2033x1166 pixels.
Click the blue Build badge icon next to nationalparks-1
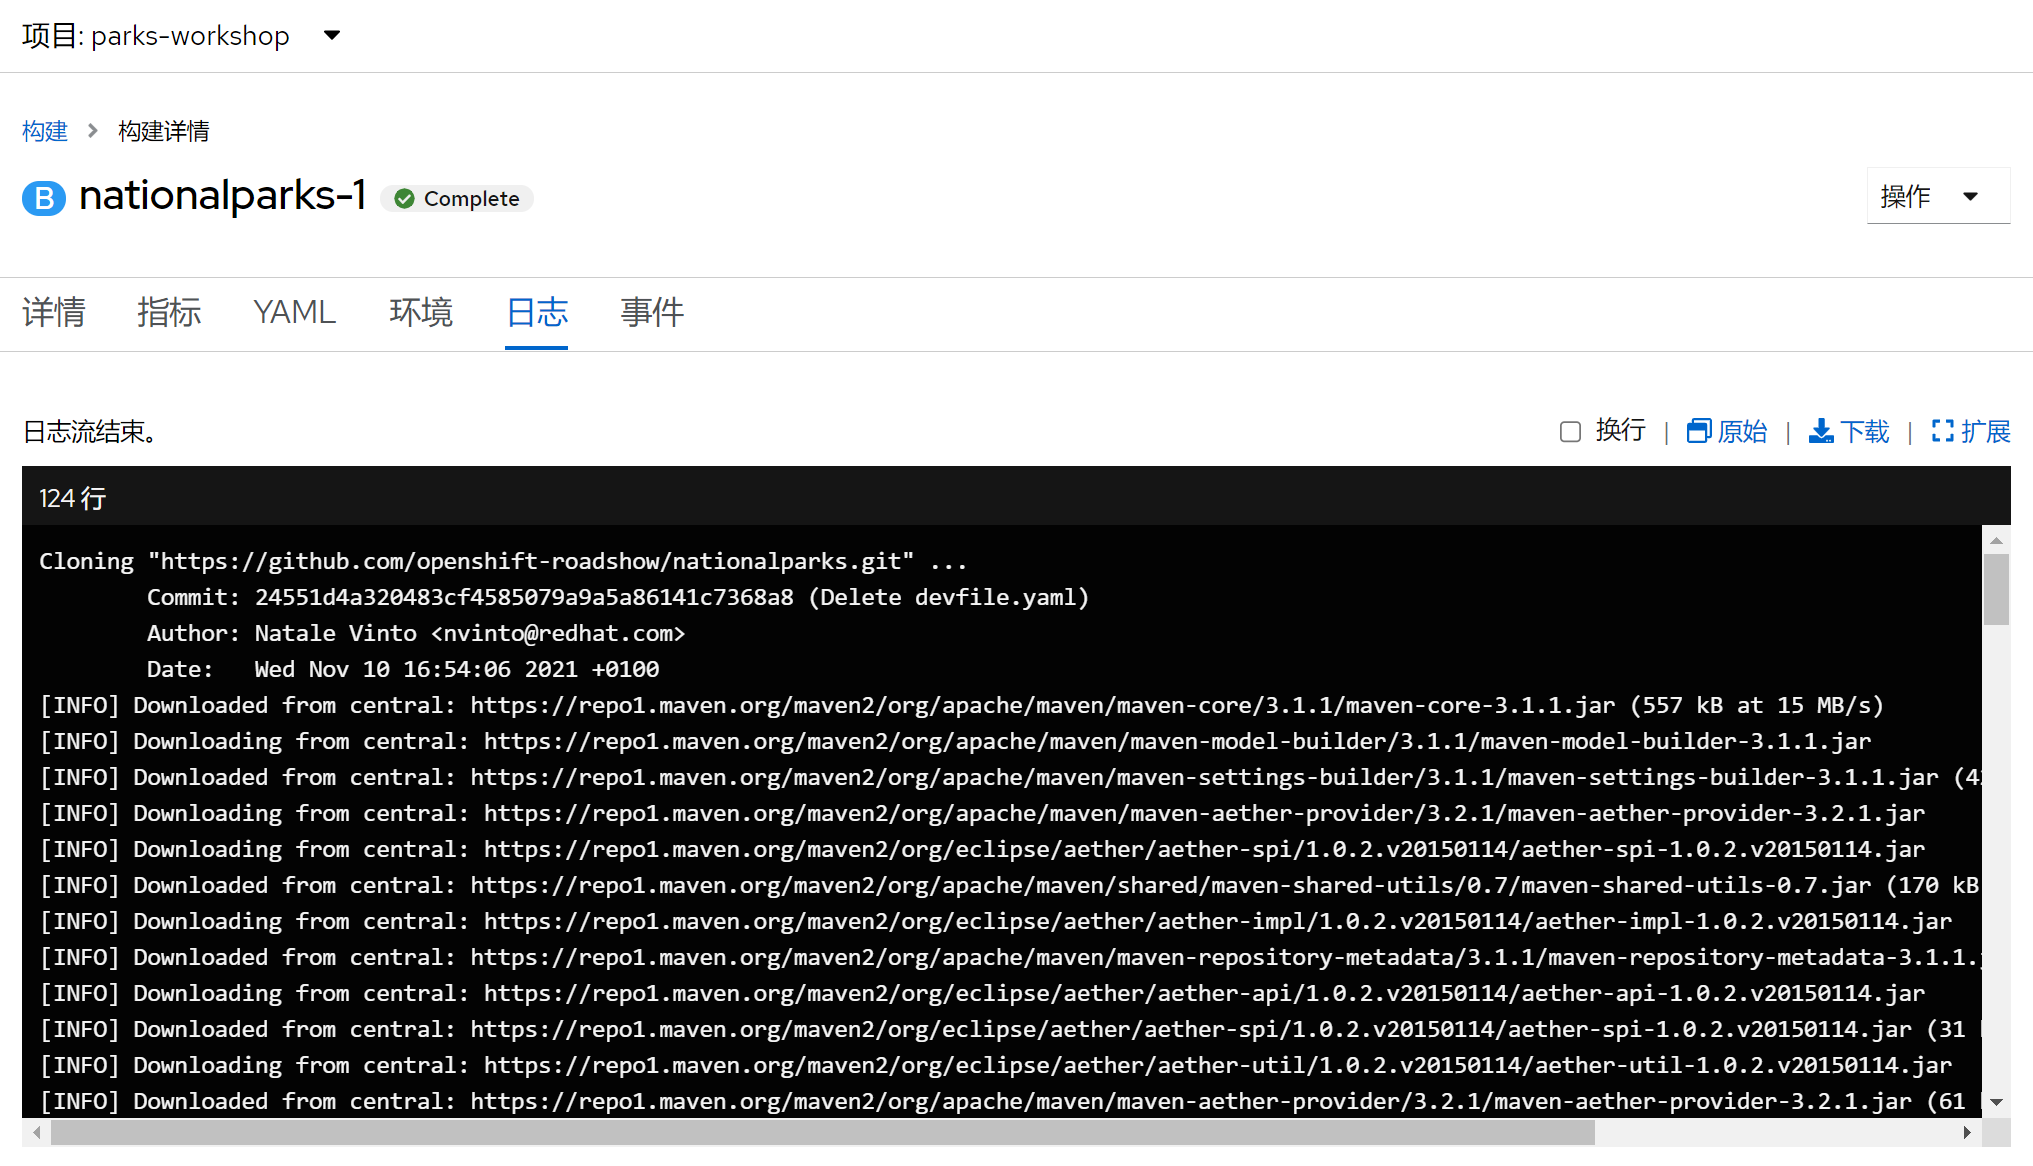[42, 197]
